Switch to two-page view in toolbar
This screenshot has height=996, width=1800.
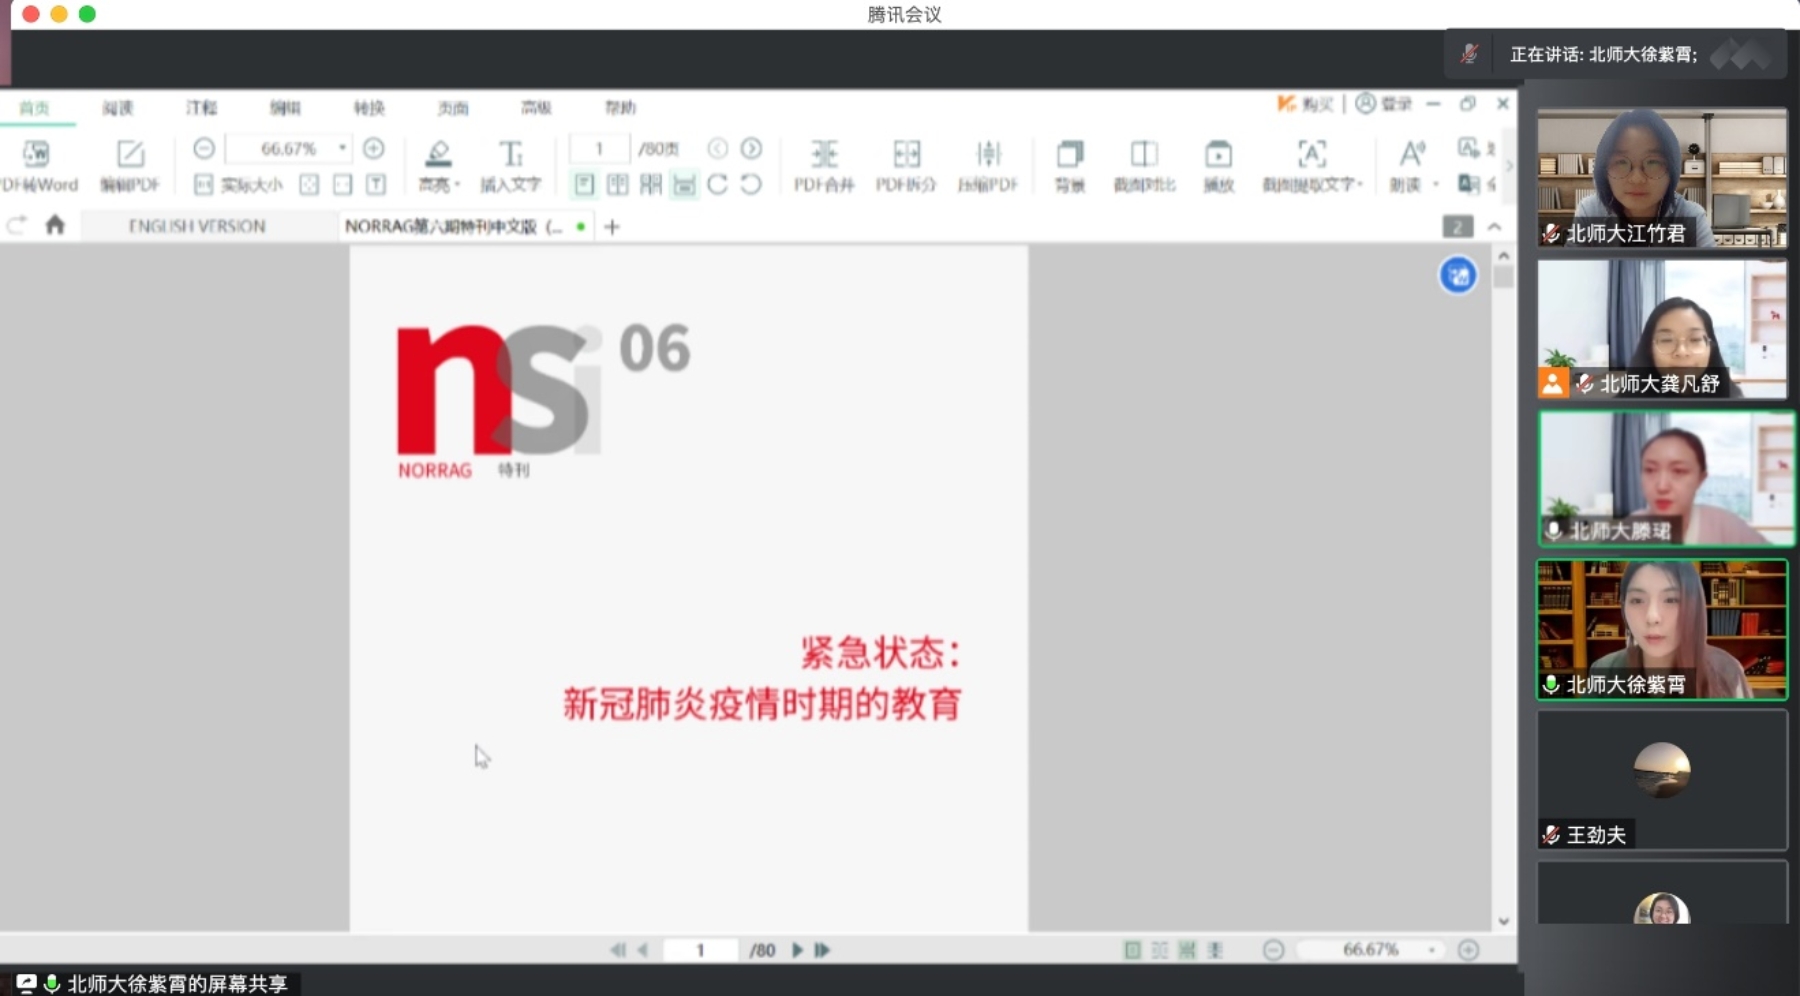pos(618,185)
